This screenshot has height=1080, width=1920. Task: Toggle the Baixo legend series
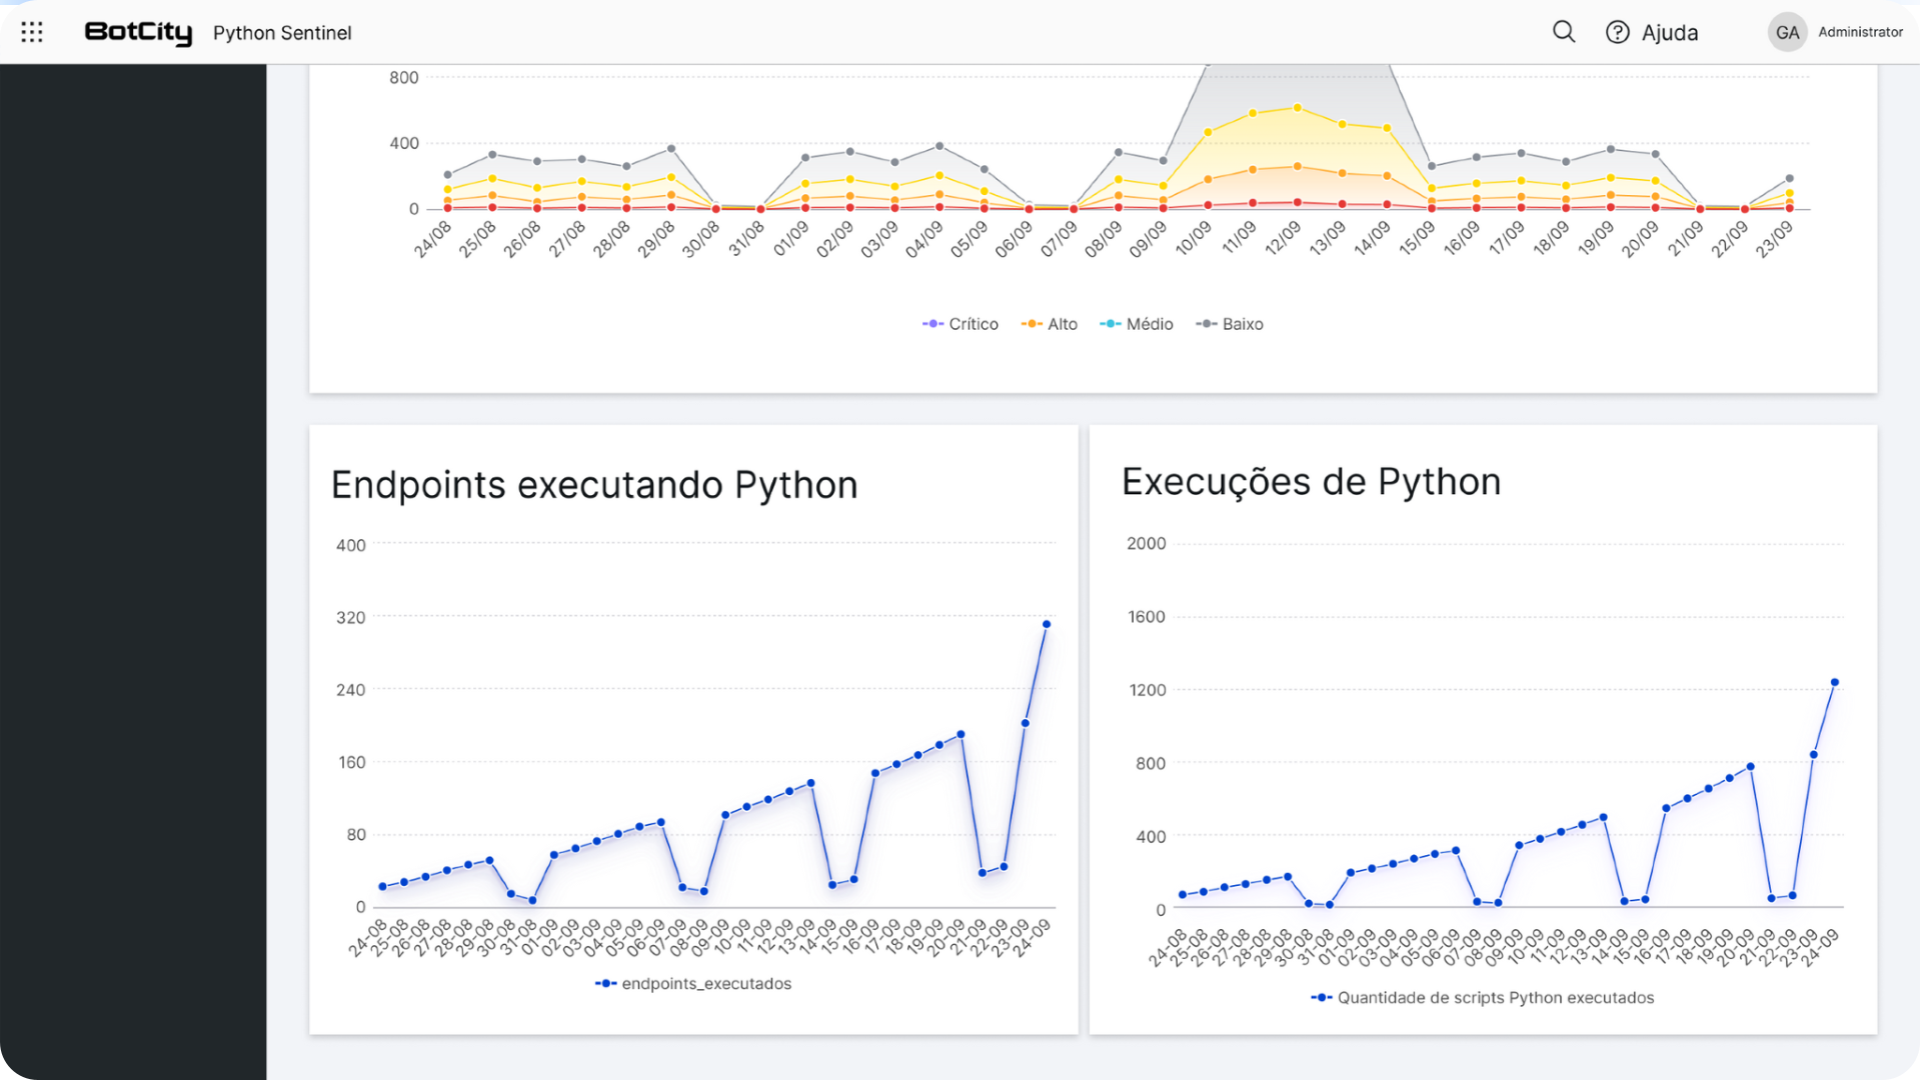(1230, 324)
